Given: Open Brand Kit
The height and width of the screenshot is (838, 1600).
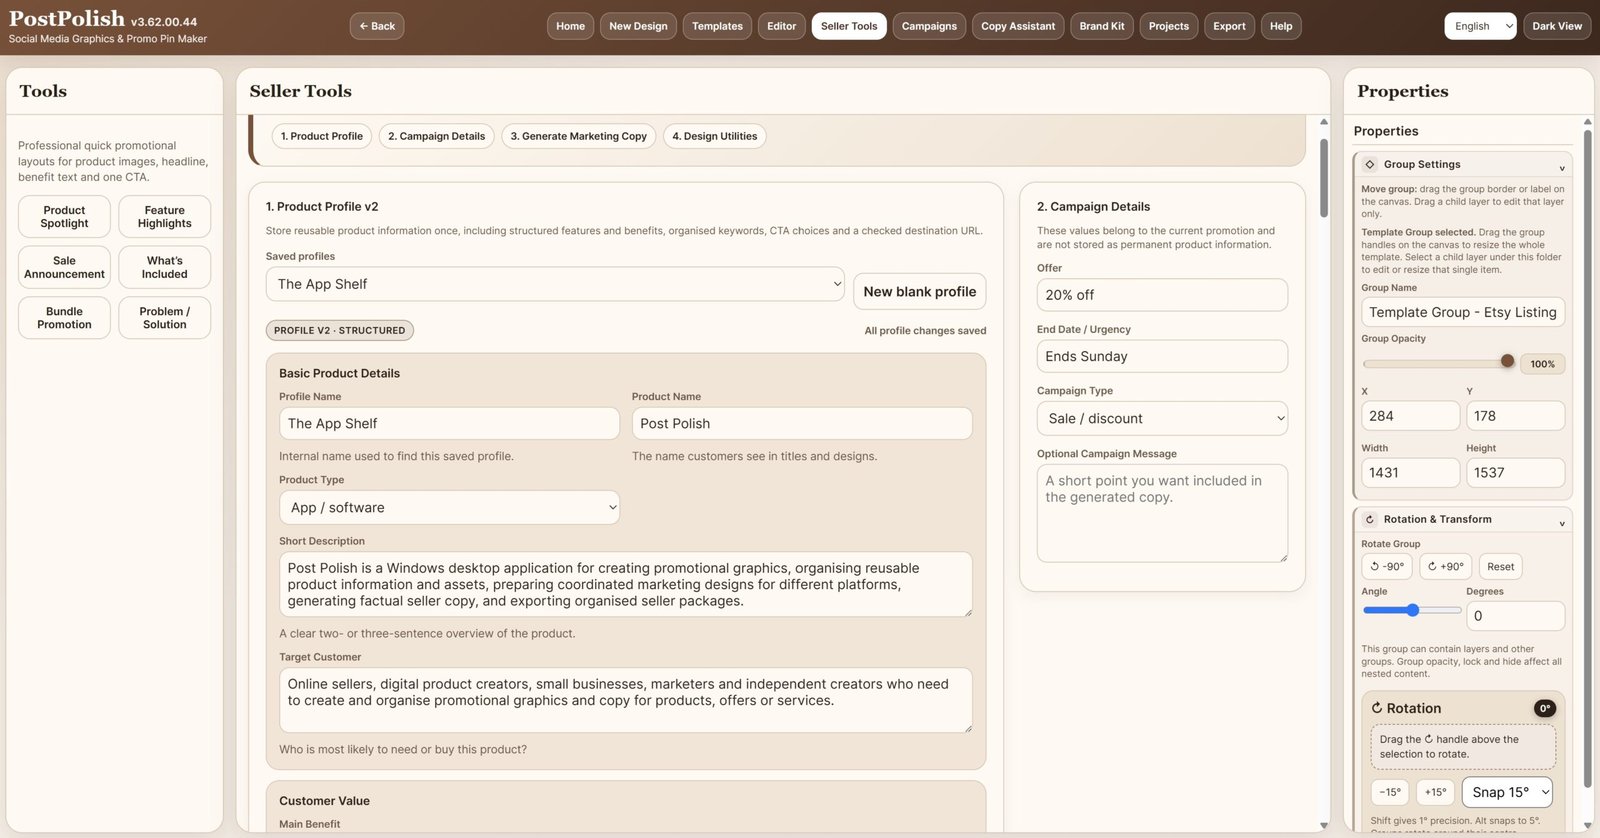Looking at the screenshot, I should (x=1102, y=26).
